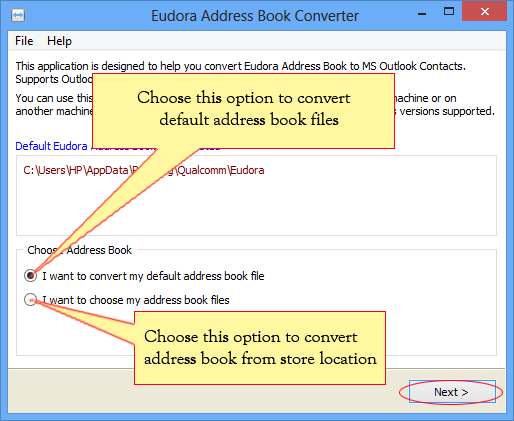This screenshot has width=514, height=421.
Task: Click the 'I want to choose my address' label text
Action: (x=136, y=300)
